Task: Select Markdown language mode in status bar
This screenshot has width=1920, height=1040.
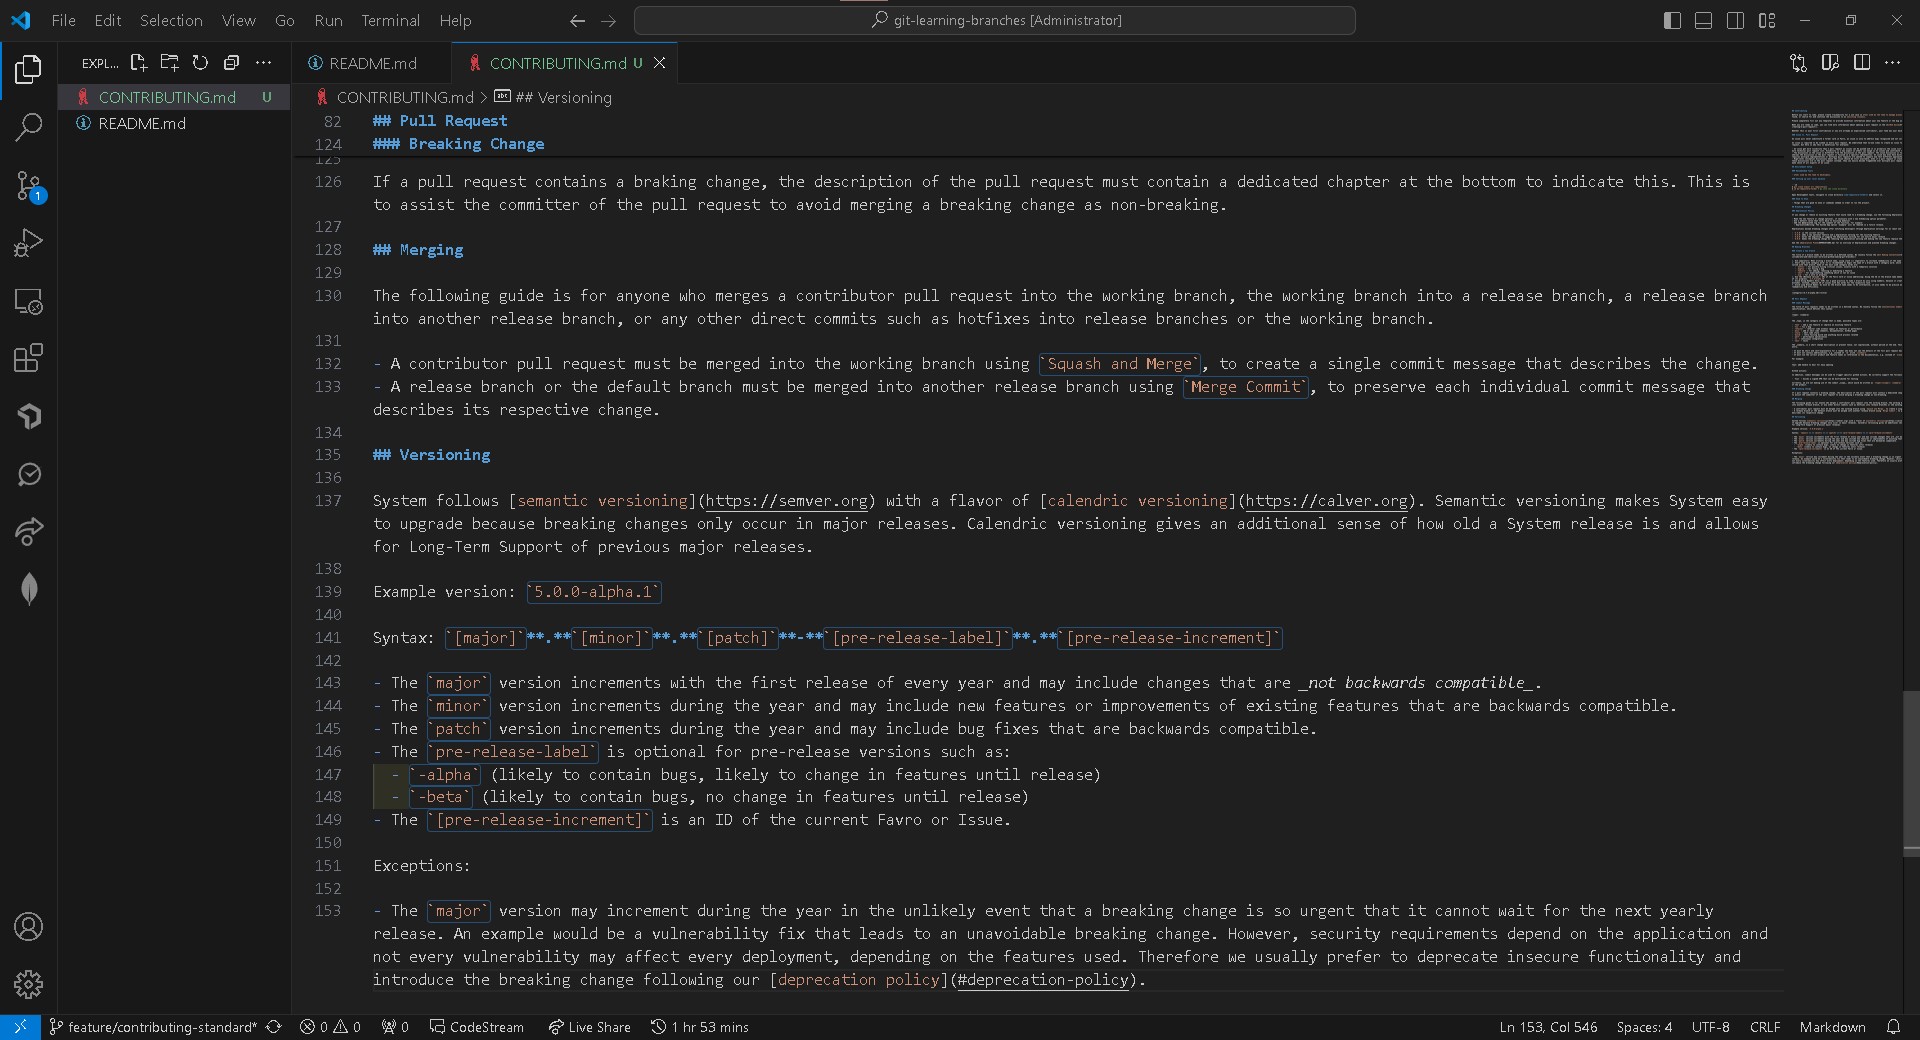Action: [1832, 1027]
